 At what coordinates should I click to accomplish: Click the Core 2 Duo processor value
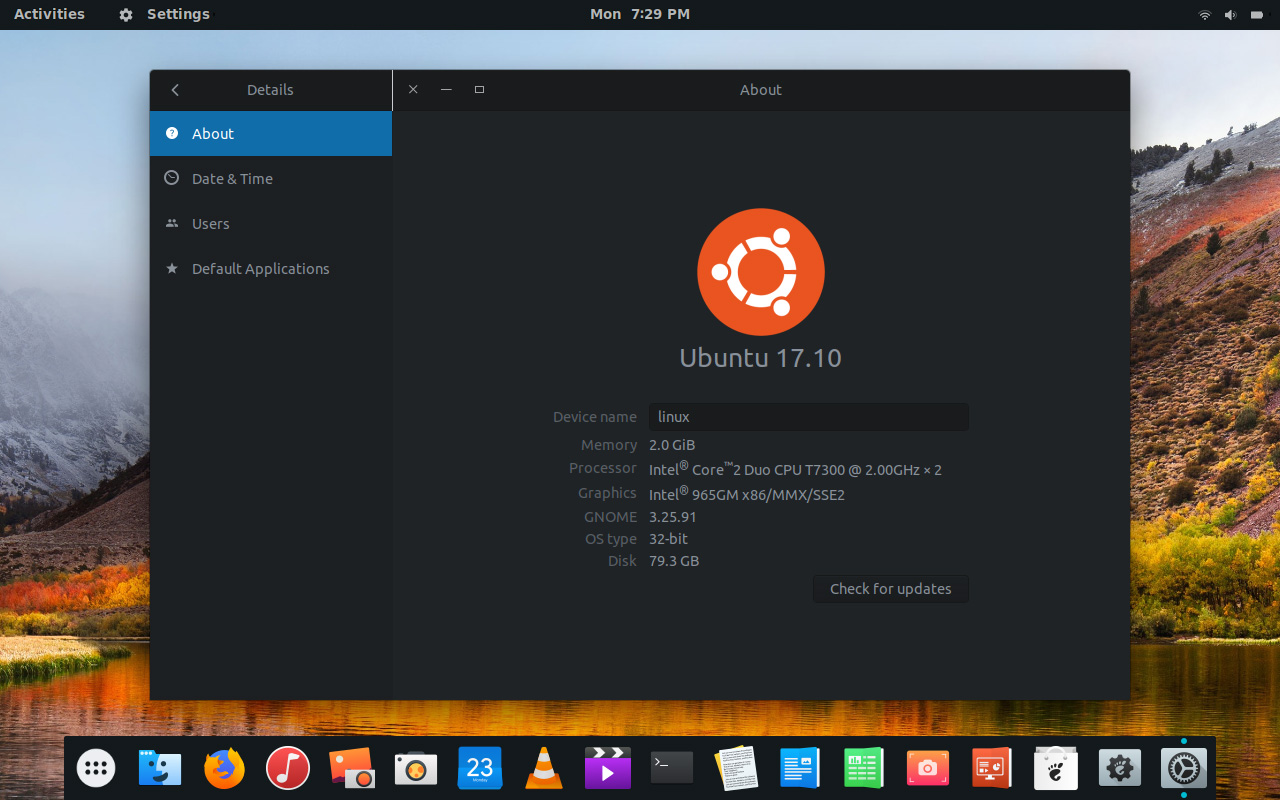795,468
